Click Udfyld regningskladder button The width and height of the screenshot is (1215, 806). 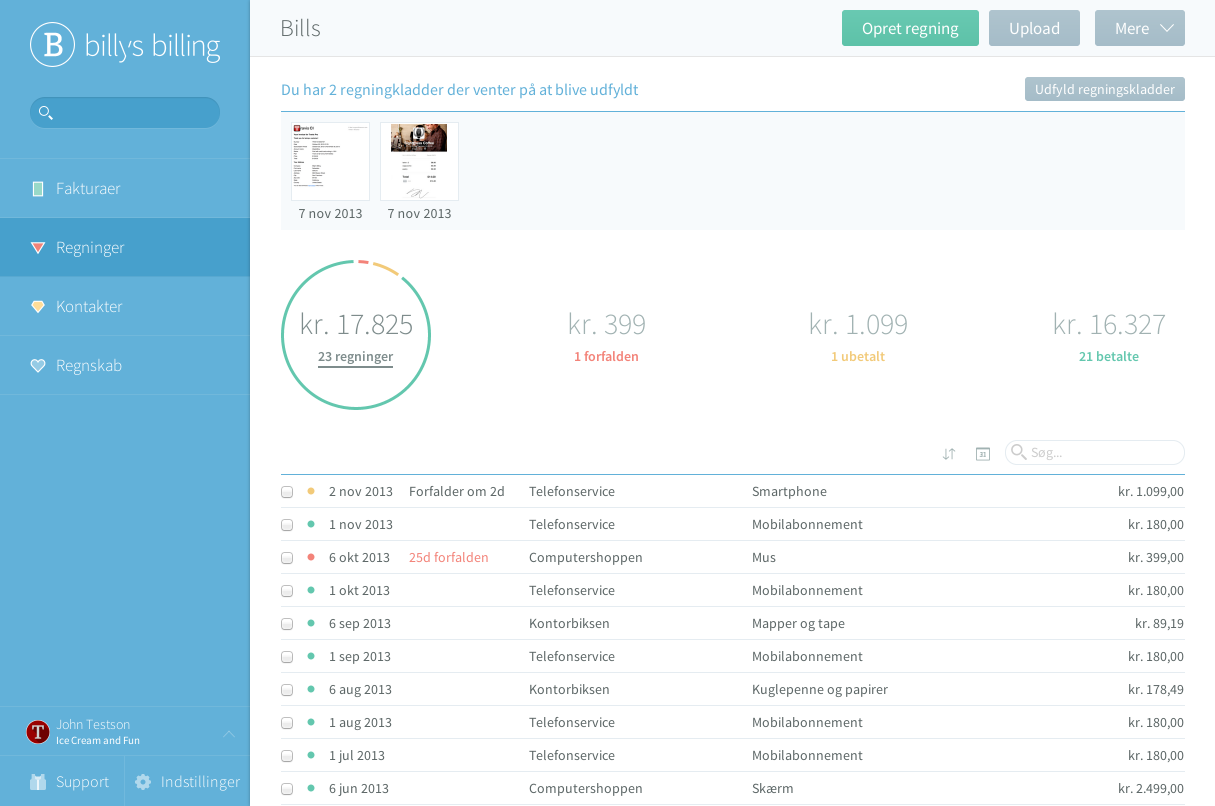(x=1105, y=89)
